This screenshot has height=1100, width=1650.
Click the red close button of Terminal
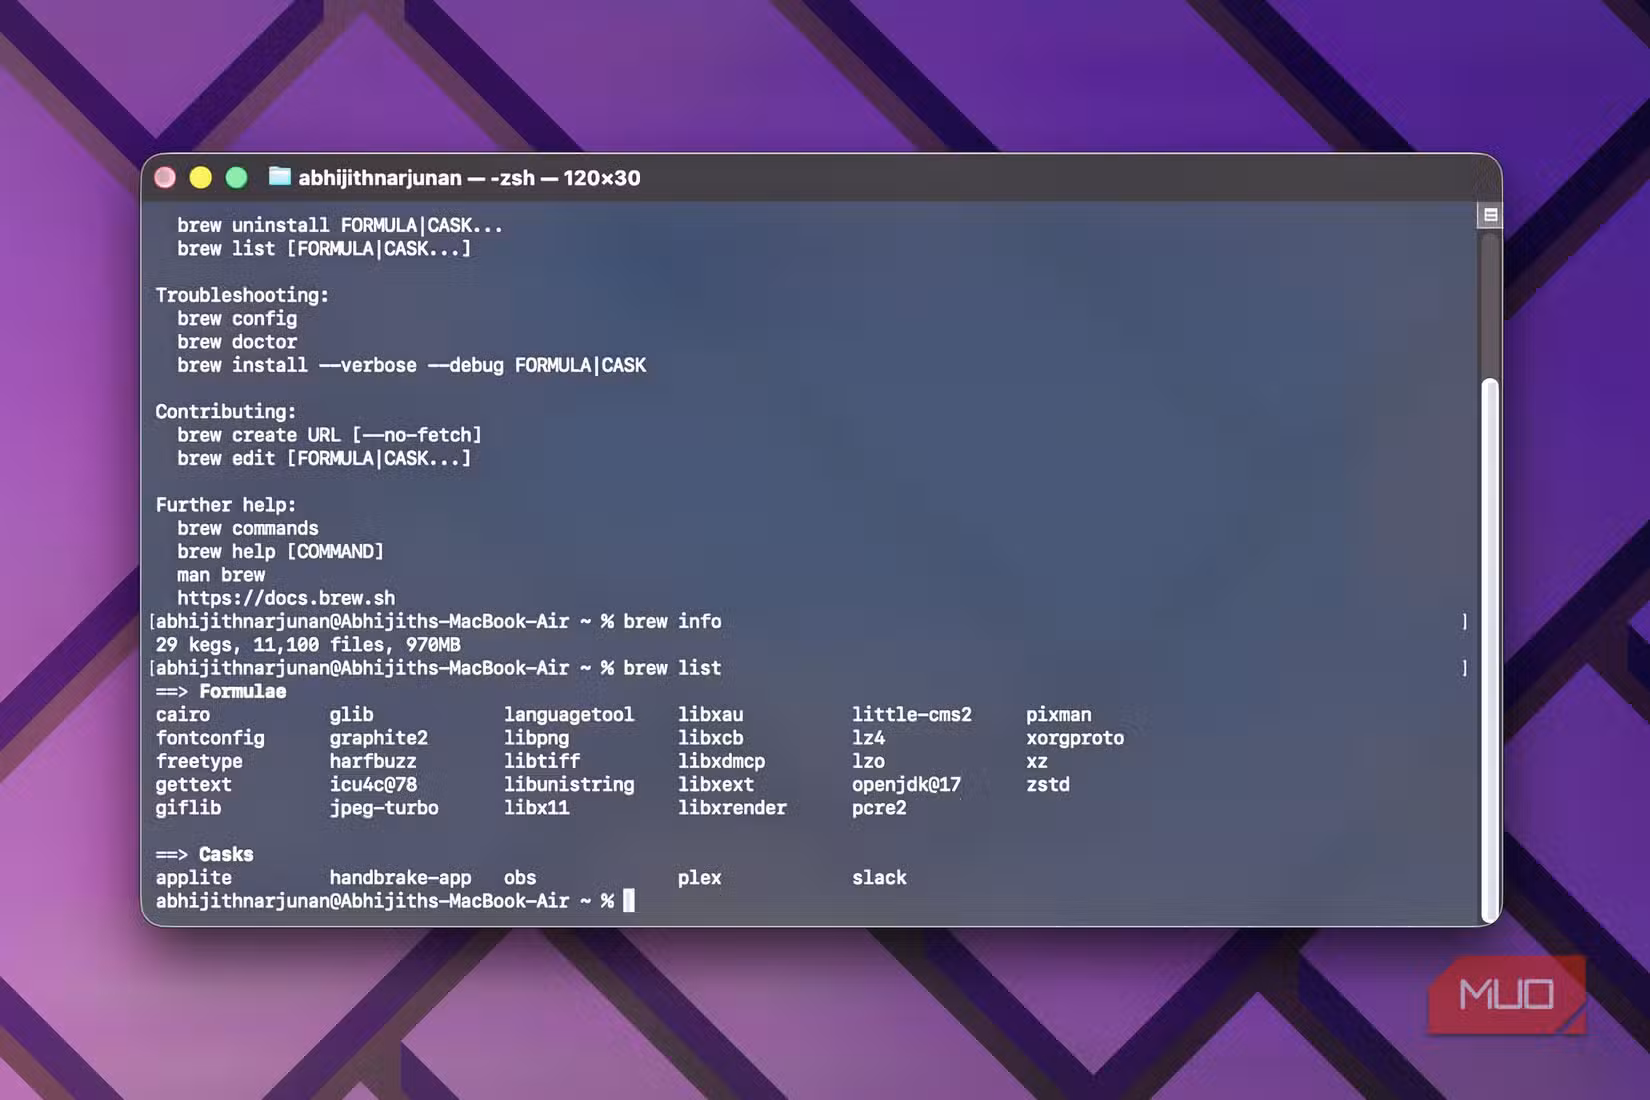point(165,178)
